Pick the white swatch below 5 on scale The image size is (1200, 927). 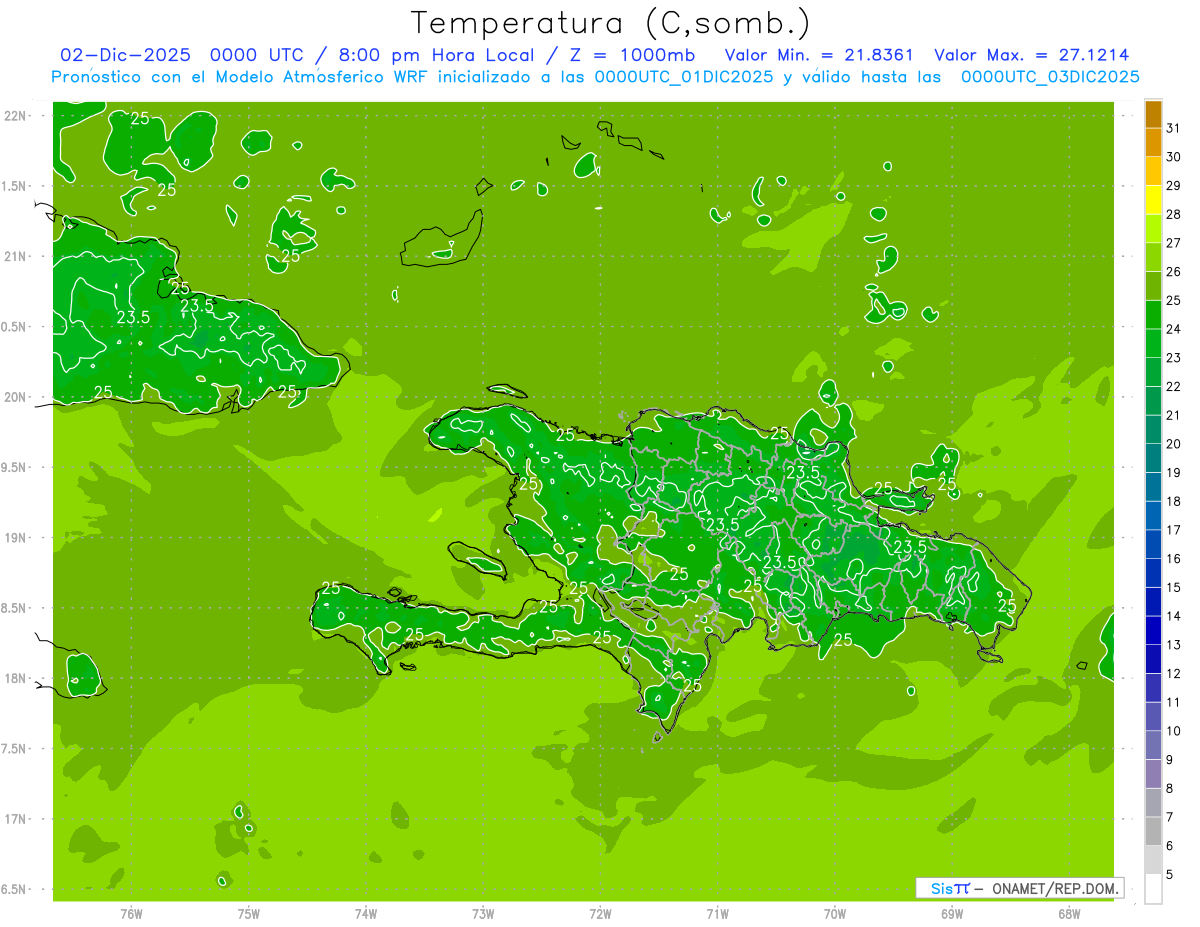(x=1153, y=889)
